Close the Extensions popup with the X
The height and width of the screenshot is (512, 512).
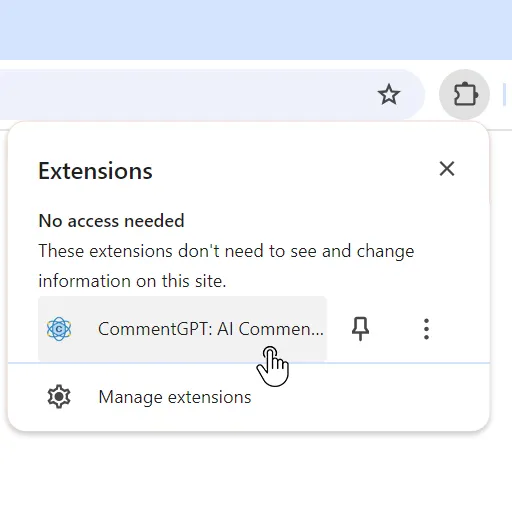click(447, 169)
